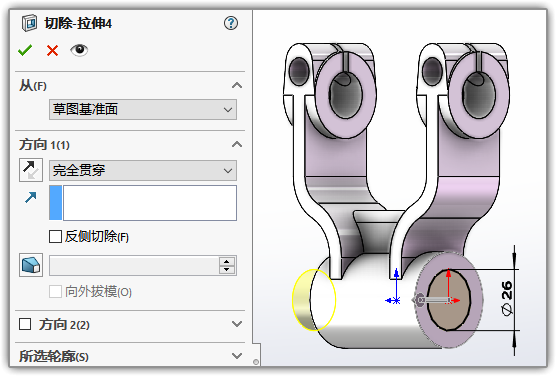Expand the 所选轮廓(S) section
Viewport: 556px width, 376px height.
pos(237,355)
